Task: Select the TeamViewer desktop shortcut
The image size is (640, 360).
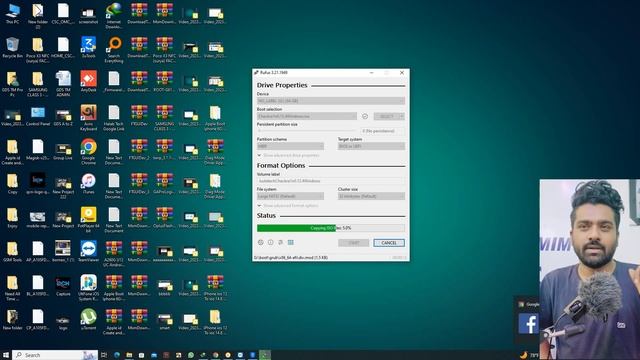Action: pyautogui.click(x=88, y=251)
